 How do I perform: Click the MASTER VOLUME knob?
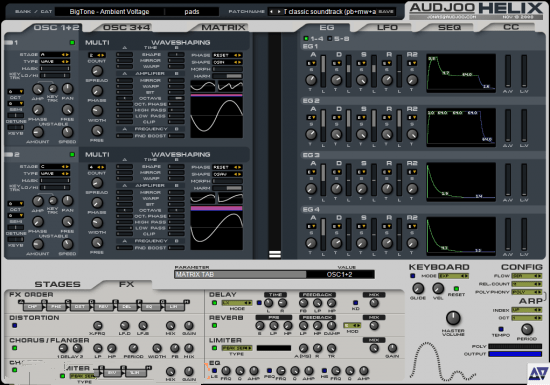pyautogui.click(x=453, y=318)
